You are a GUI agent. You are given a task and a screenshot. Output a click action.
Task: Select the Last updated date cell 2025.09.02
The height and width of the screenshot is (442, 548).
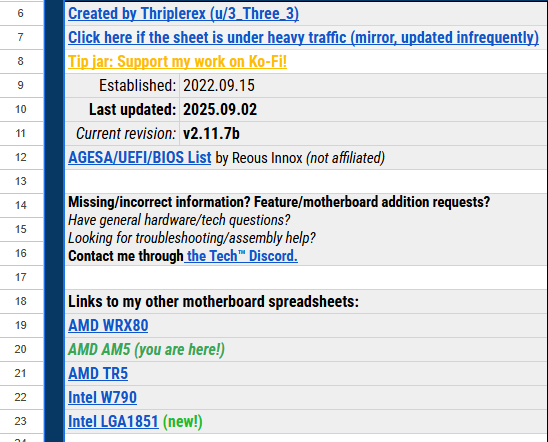click(363, 110)
